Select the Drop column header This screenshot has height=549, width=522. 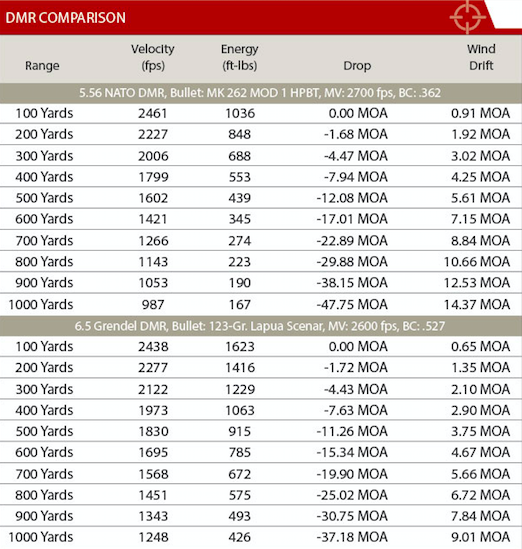[x=357, y=65]
